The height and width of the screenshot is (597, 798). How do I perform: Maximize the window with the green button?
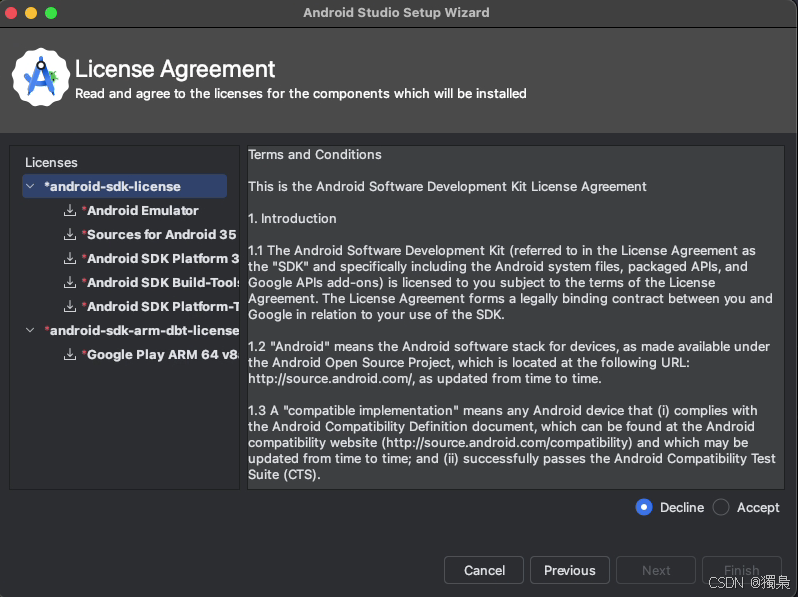51,13
